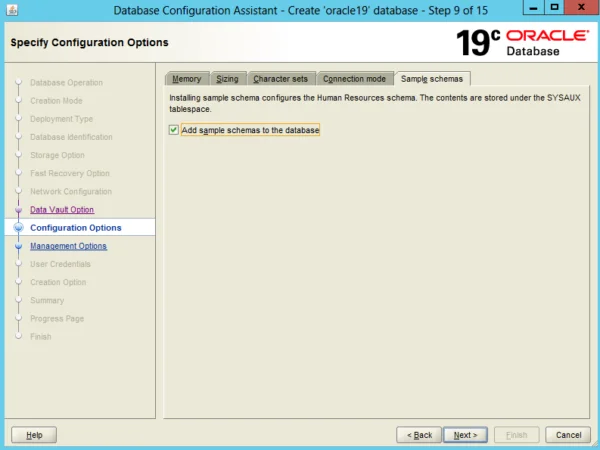Open the Memory tab

coord(187,79)
